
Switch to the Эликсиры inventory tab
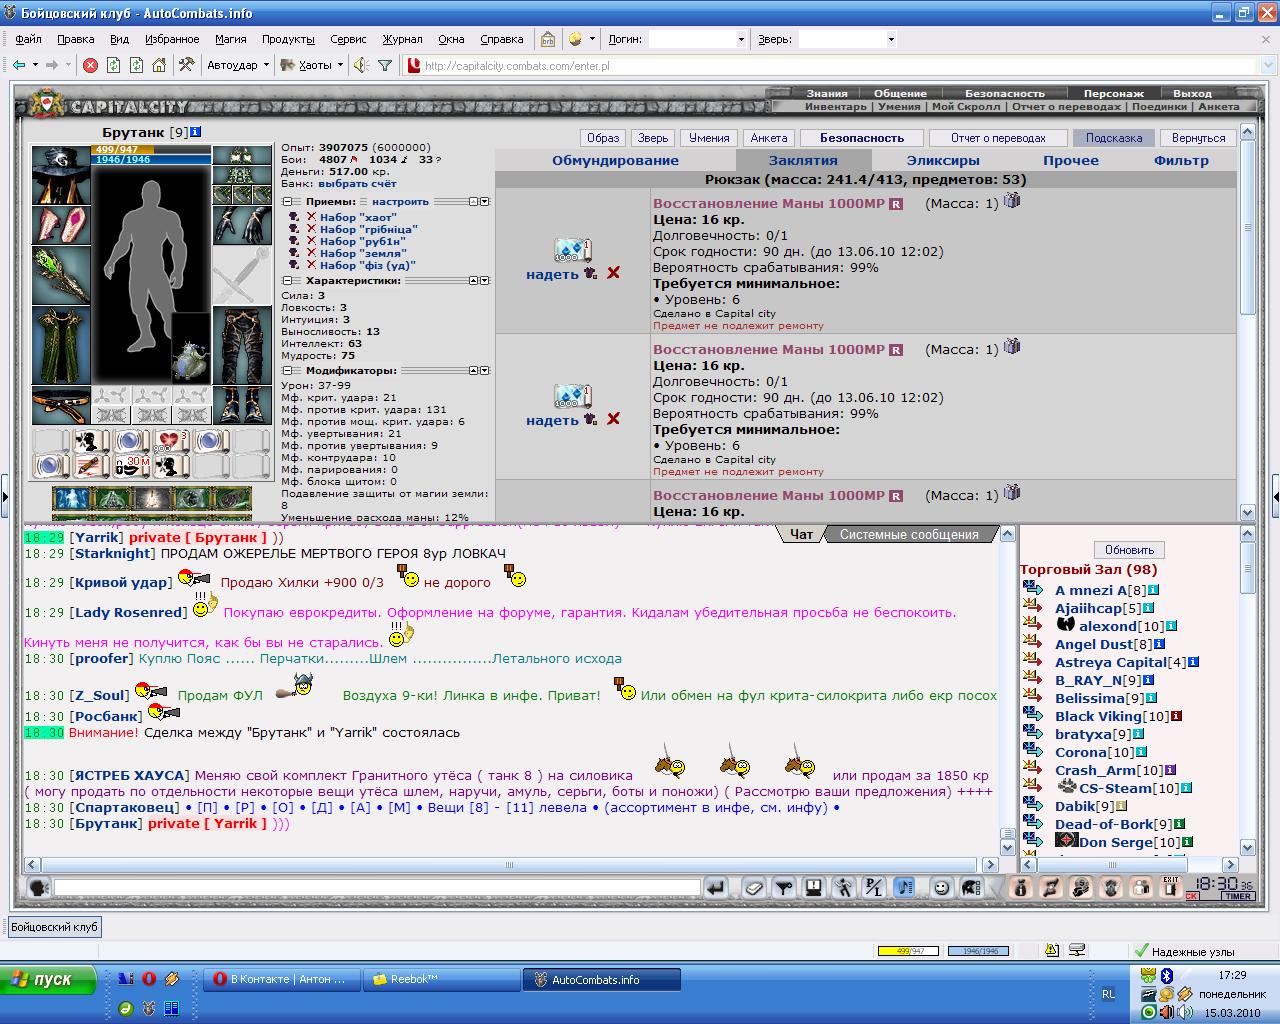[943, 160]
